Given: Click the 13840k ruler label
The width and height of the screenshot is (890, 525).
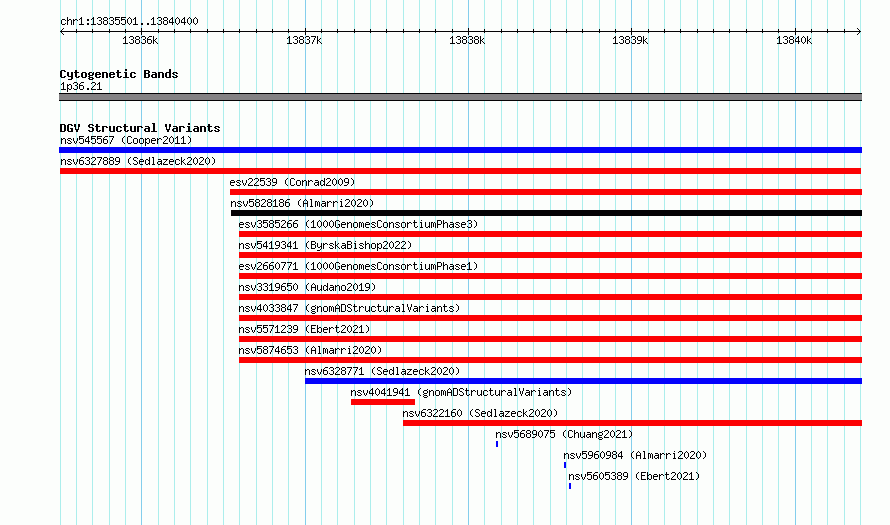Looking at the screenshot, I should click(794, 40).
